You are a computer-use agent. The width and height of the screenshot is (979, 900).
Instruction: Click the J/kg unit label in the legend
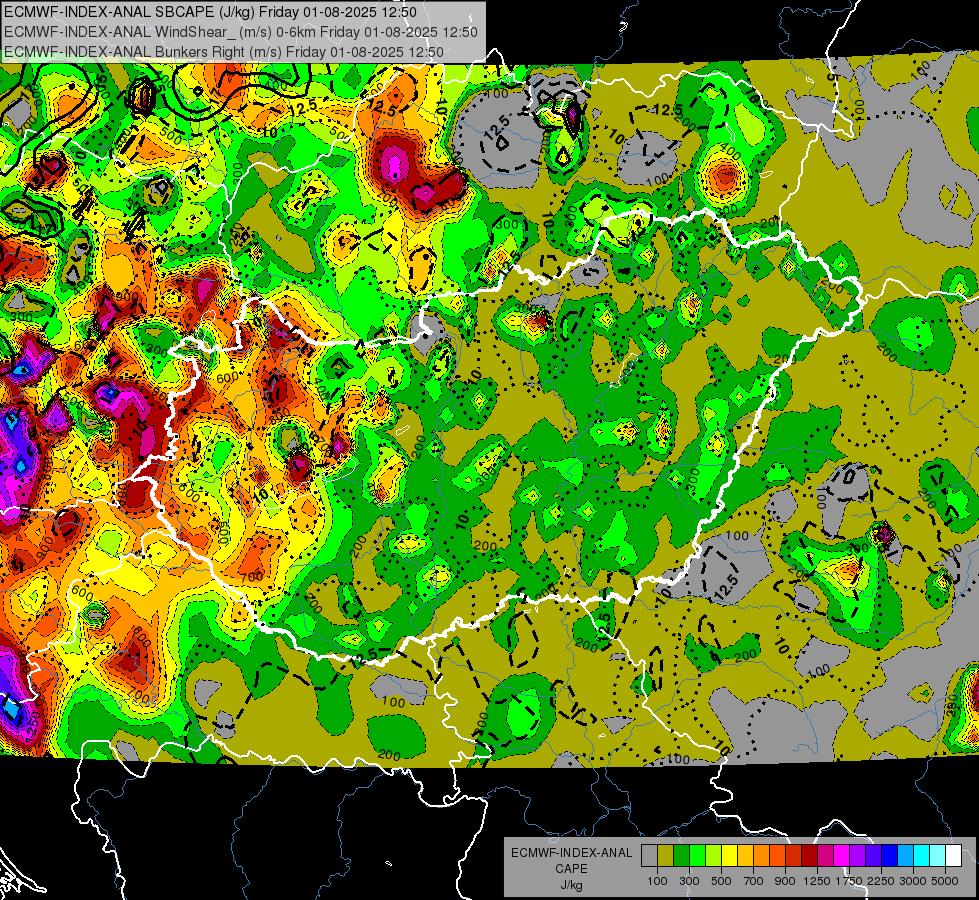click(571, 885)
